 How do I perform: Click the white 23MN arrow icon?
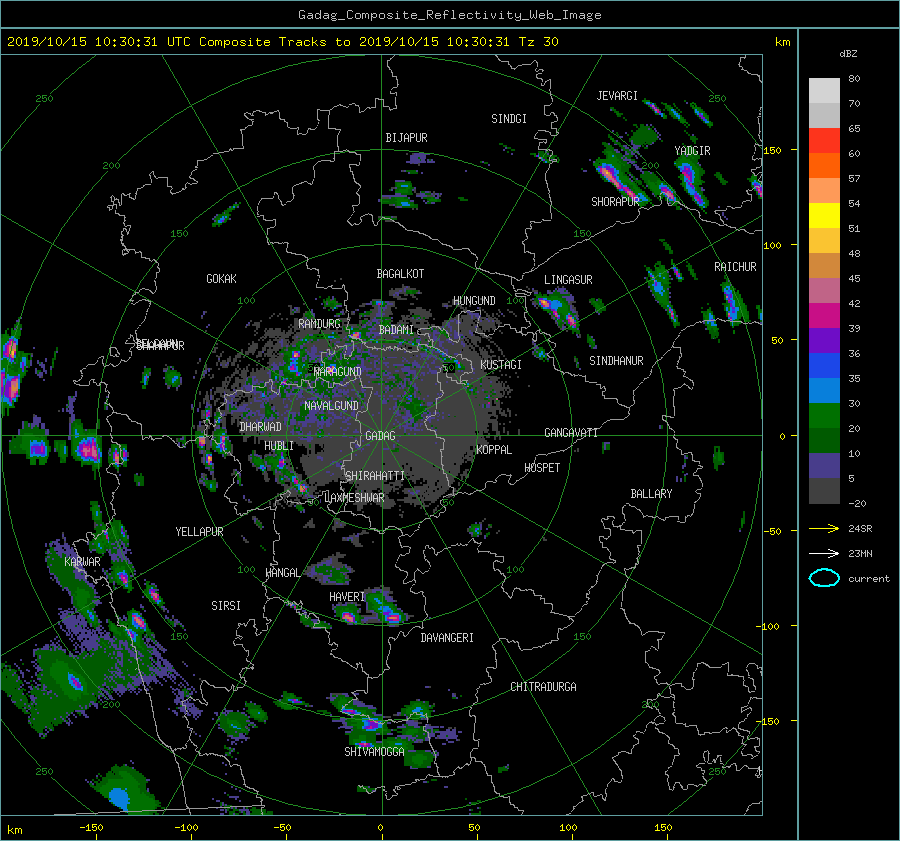click(824, 553)
